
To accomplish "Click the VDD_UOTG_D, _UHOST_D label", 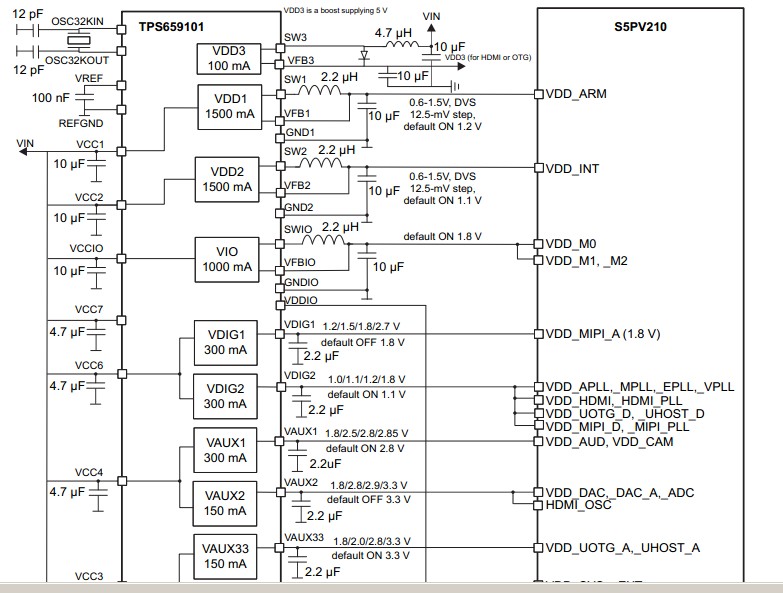I will pyautogui.click(x=625, y=414).
